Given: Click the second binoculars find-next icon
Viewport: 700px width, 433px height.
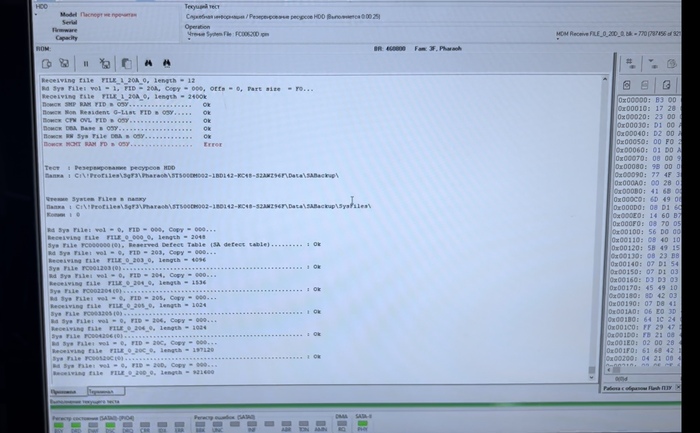Looking at the screenshot, I should [167, 63].
